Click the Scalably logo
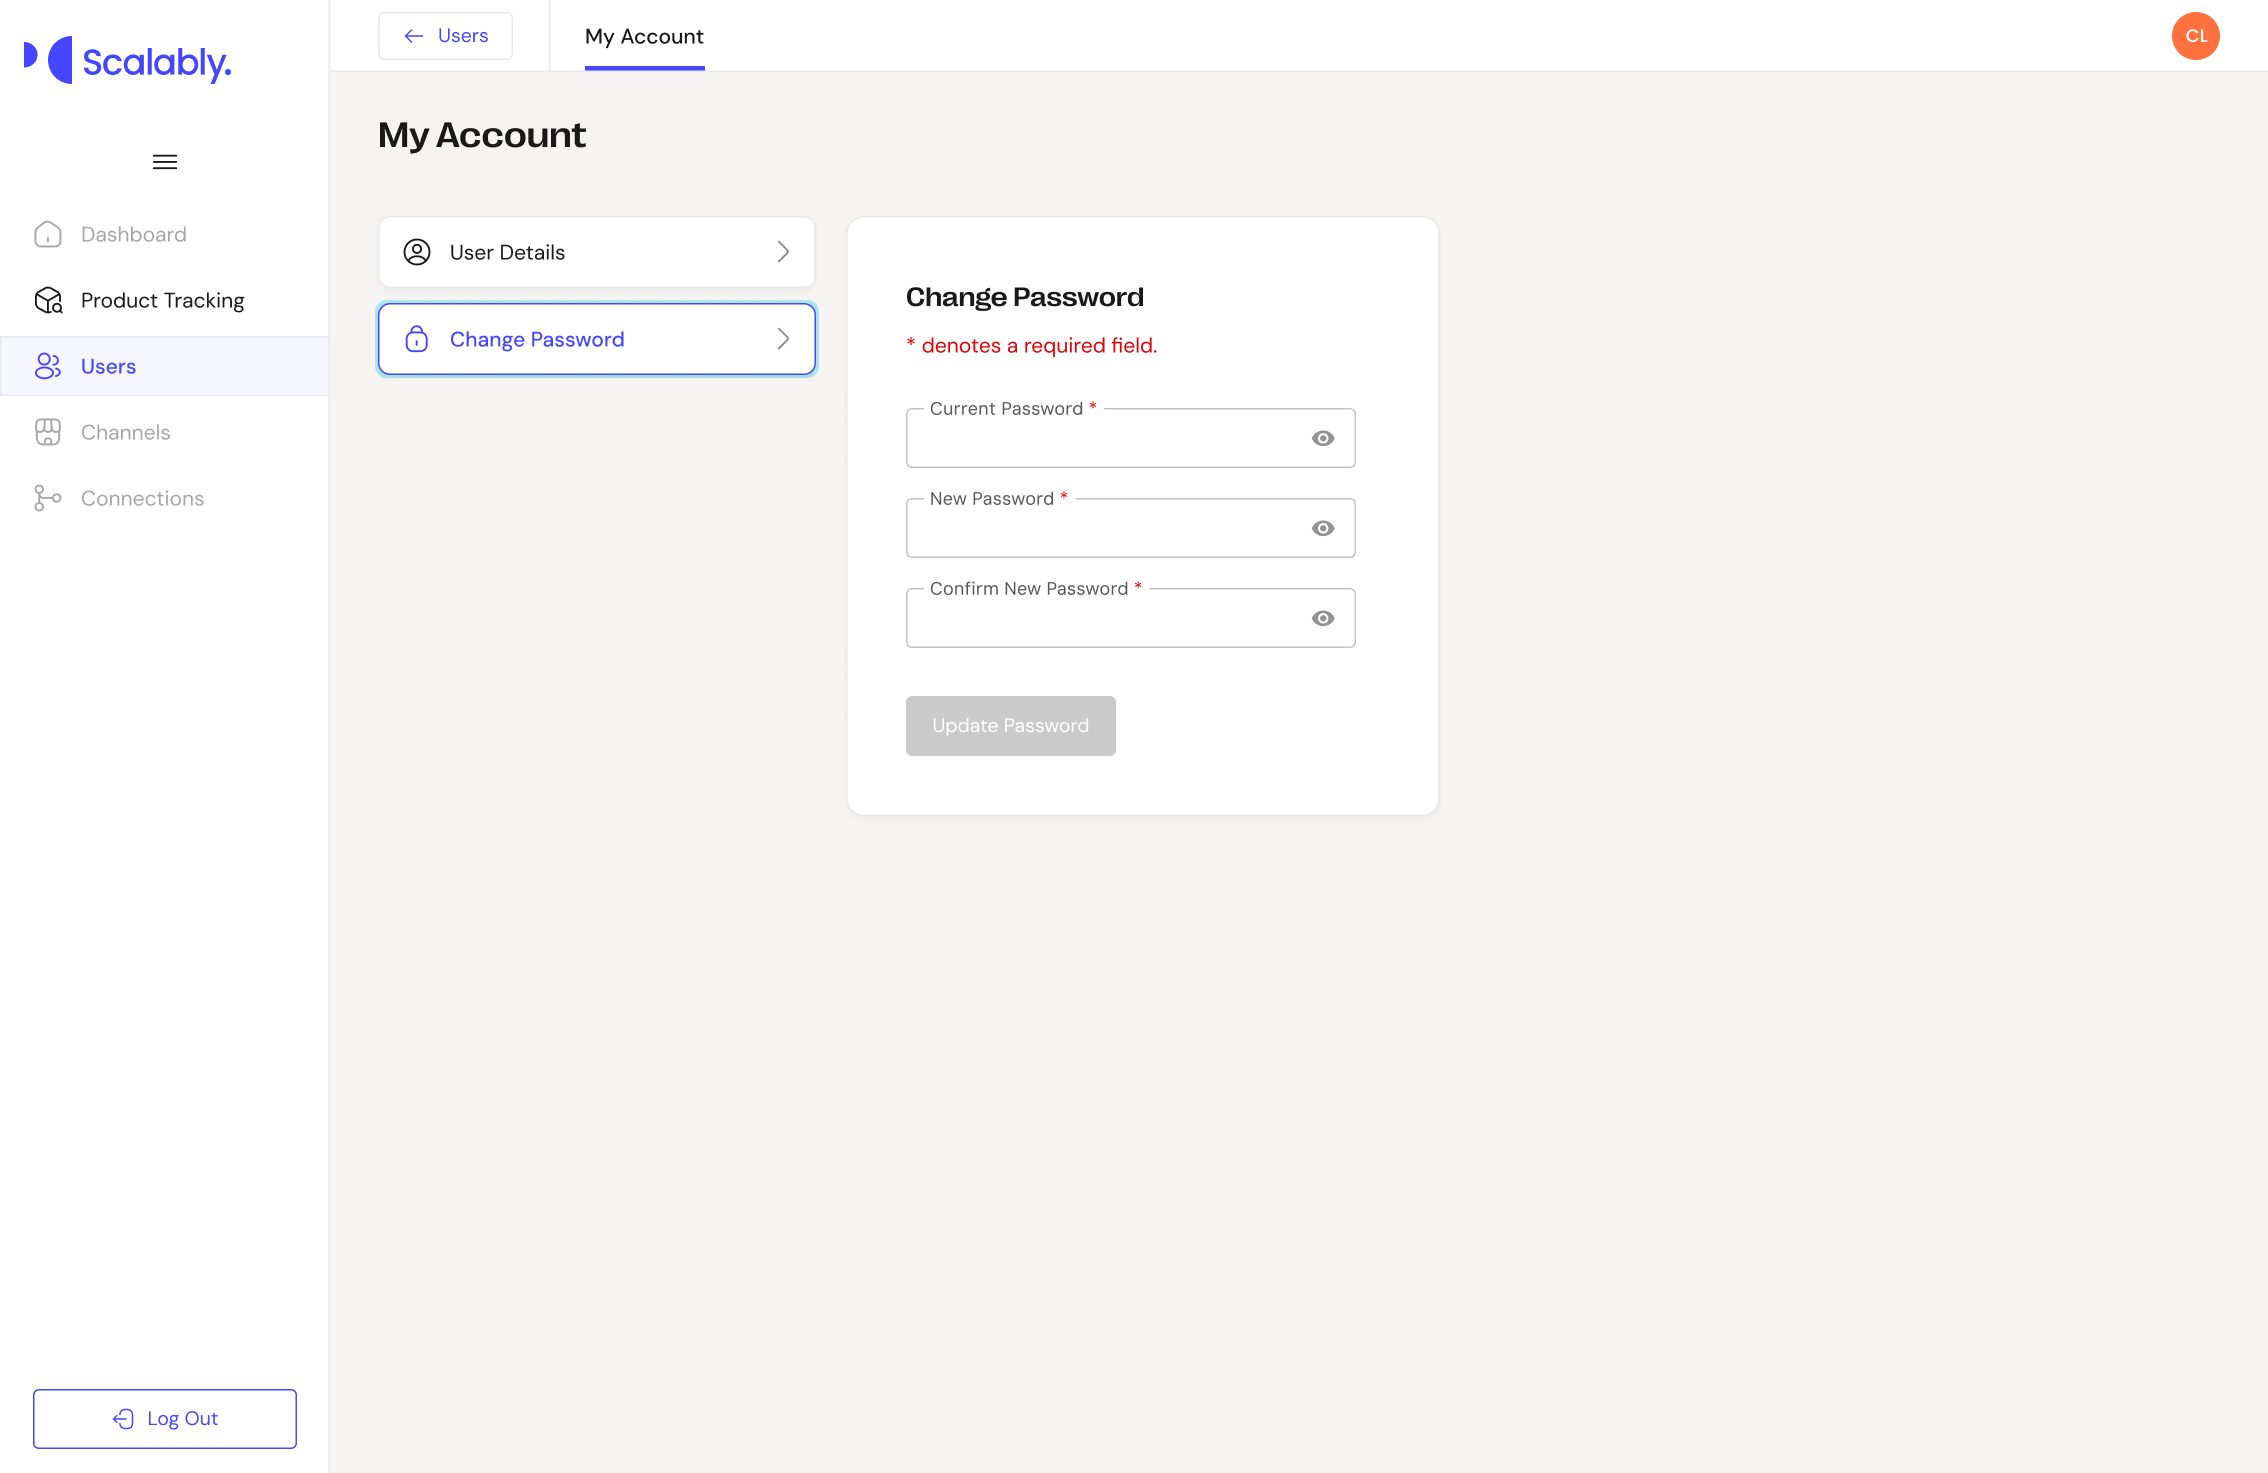The image size is (2268, 1473). coord(128,61)
